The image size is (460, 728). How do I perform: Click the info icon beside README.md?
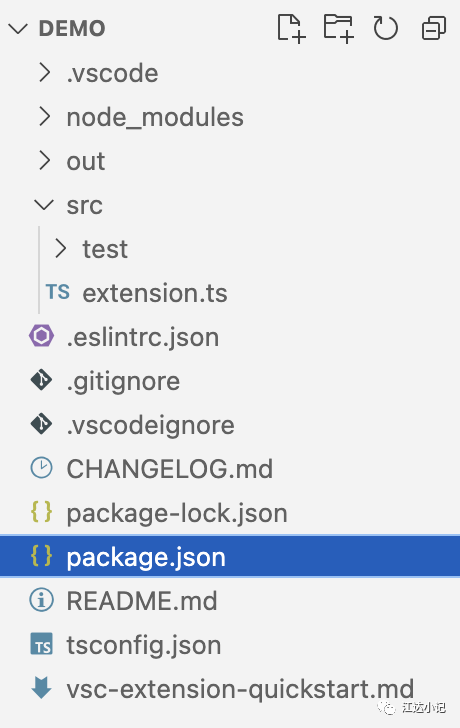point(41,600)
